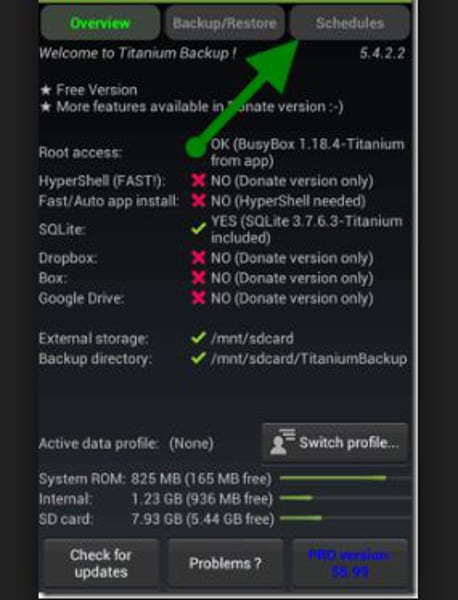Tap the Switch profile button
The image size is (458, 600).
pos(335,443)
